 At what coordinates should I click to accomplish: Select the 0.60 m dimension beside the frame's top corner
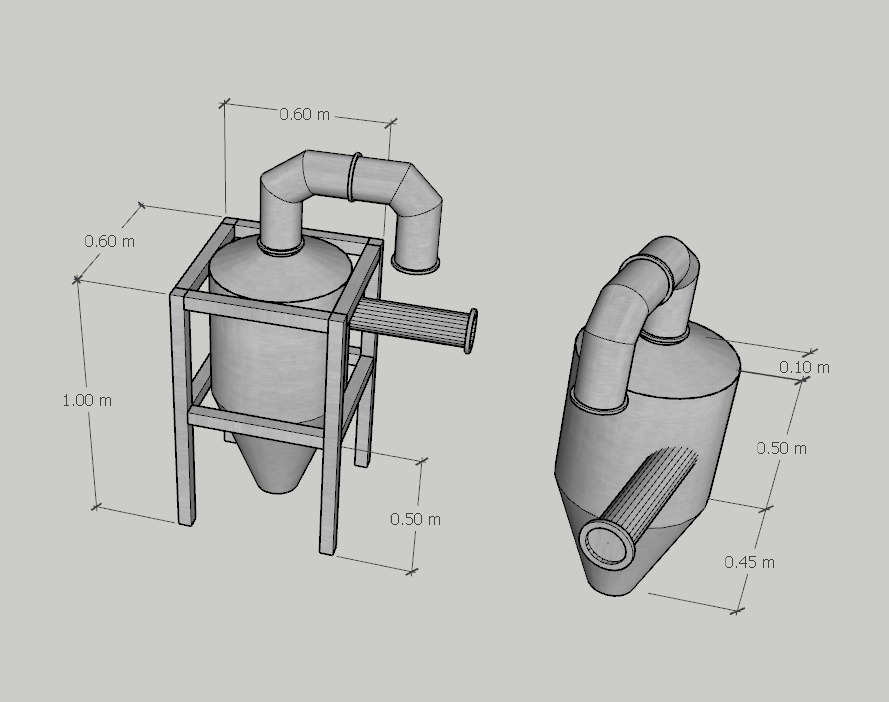(x=110, y=241)
